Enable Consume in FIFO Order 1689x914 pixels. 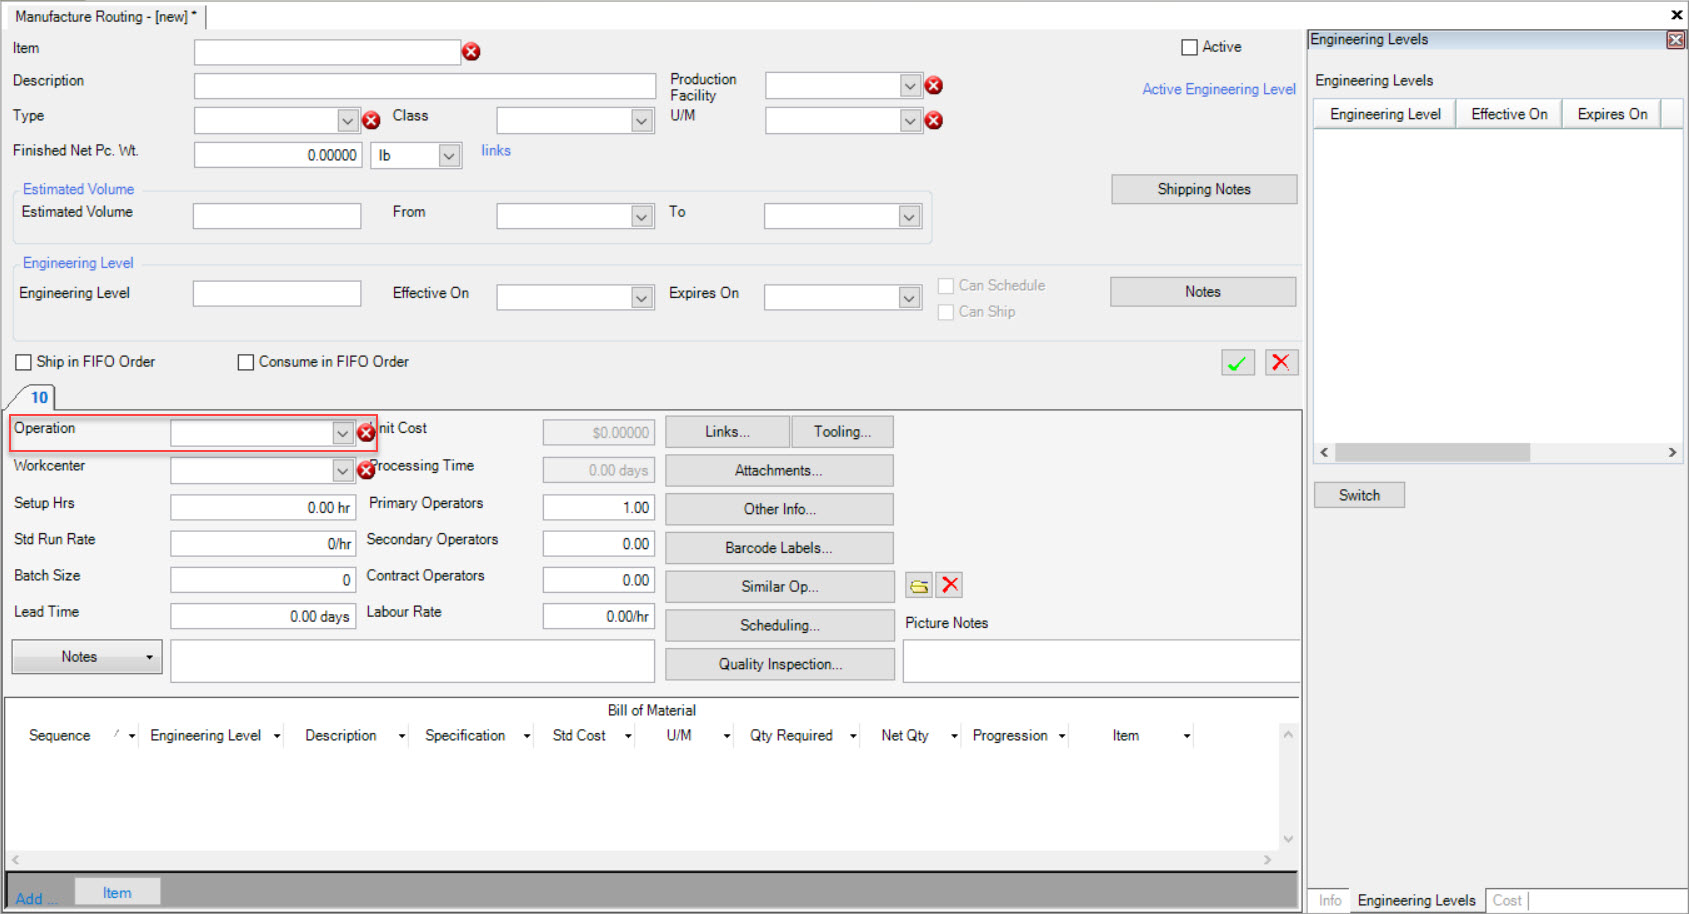[x=245, y=362]
